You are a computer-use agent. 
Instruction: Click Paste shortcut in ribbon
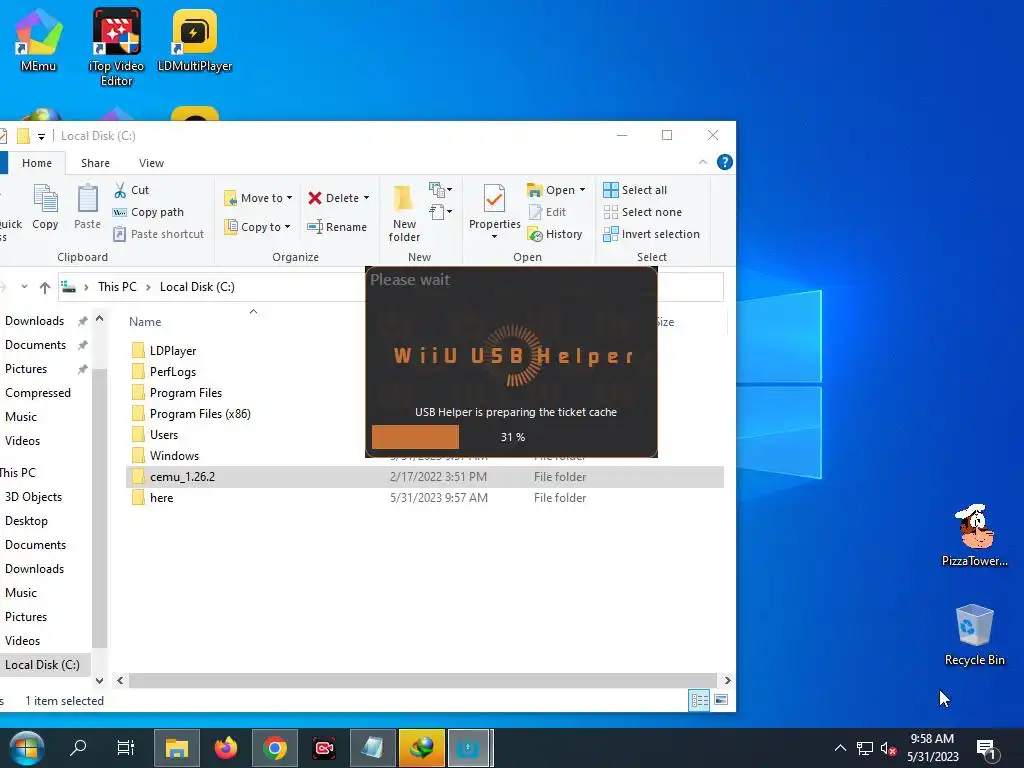click(158, 234)
